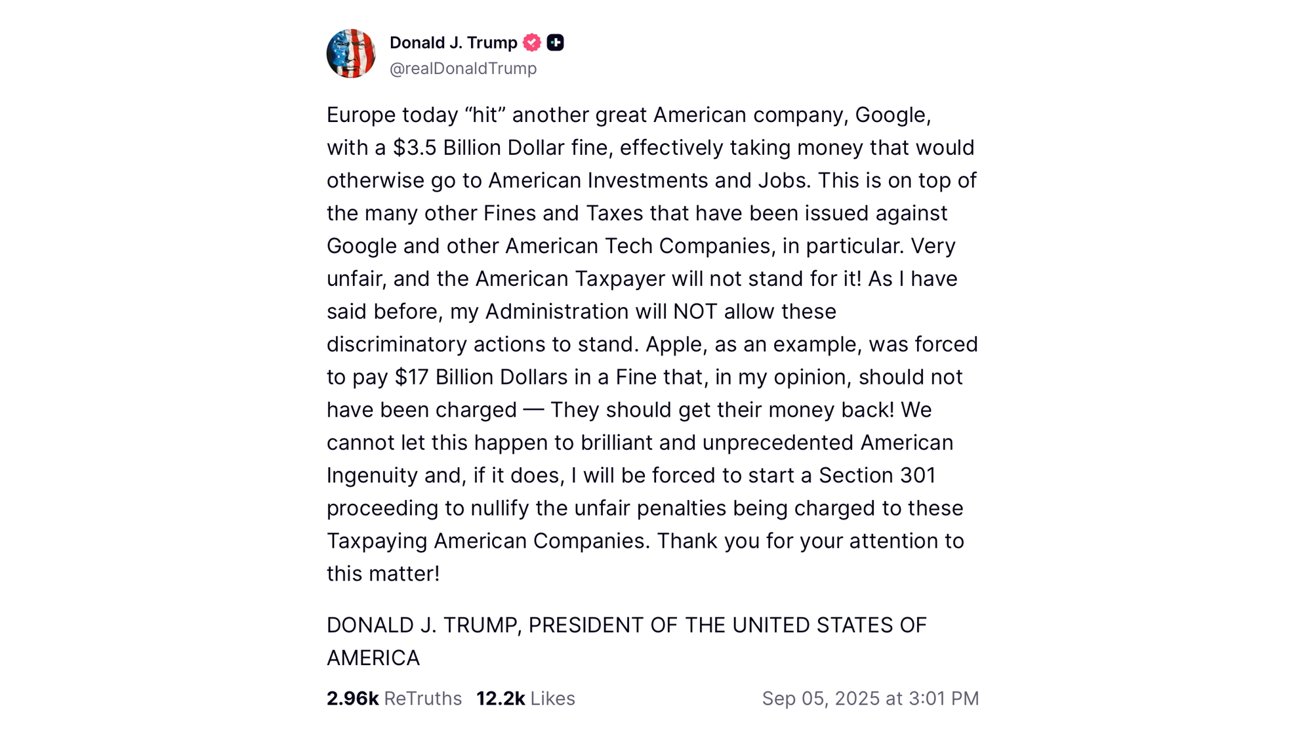The image size is (1312, 738).
Task: Click the Likes label
Action: (x=553, y=698)
